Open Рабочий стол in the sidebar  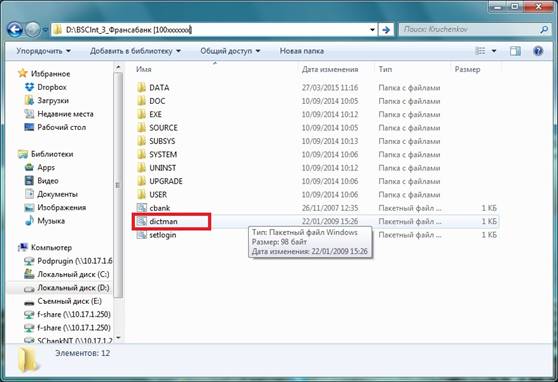tap(62, 127)
